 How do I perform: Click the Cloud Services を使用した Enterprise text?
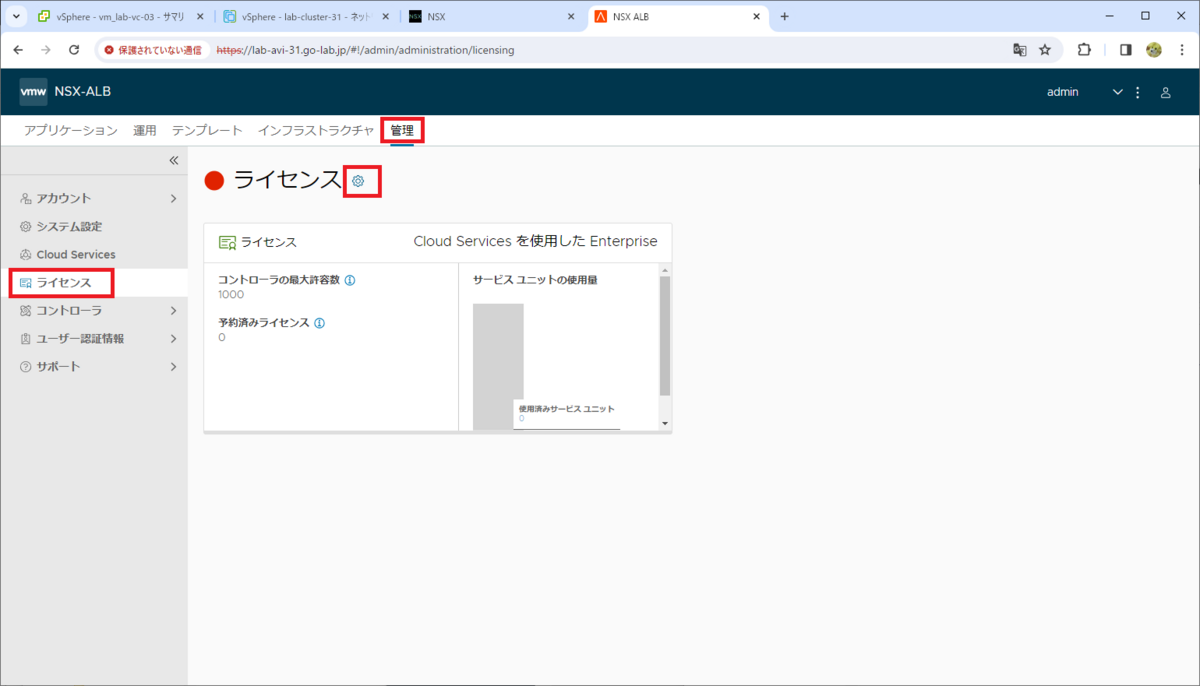point(535,242)
